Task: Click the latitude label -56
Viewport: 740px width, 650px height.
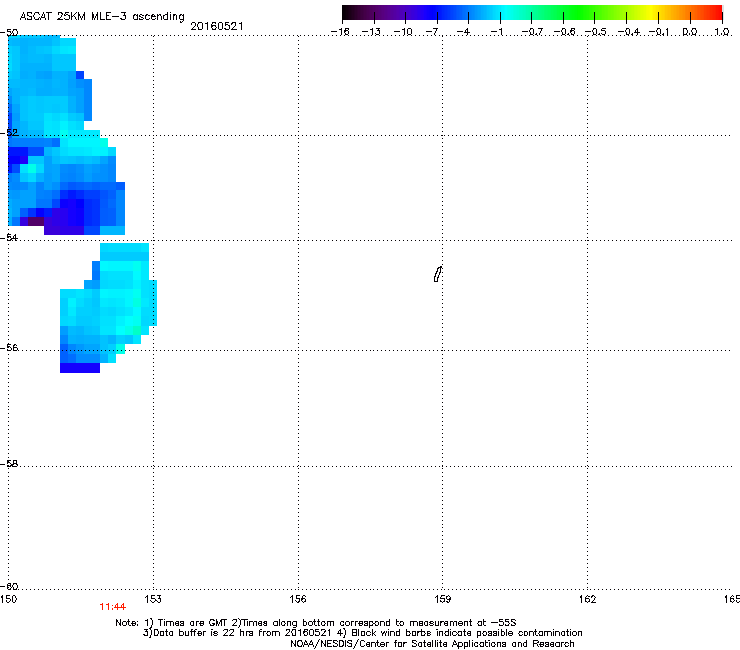Action: (9, 347)
